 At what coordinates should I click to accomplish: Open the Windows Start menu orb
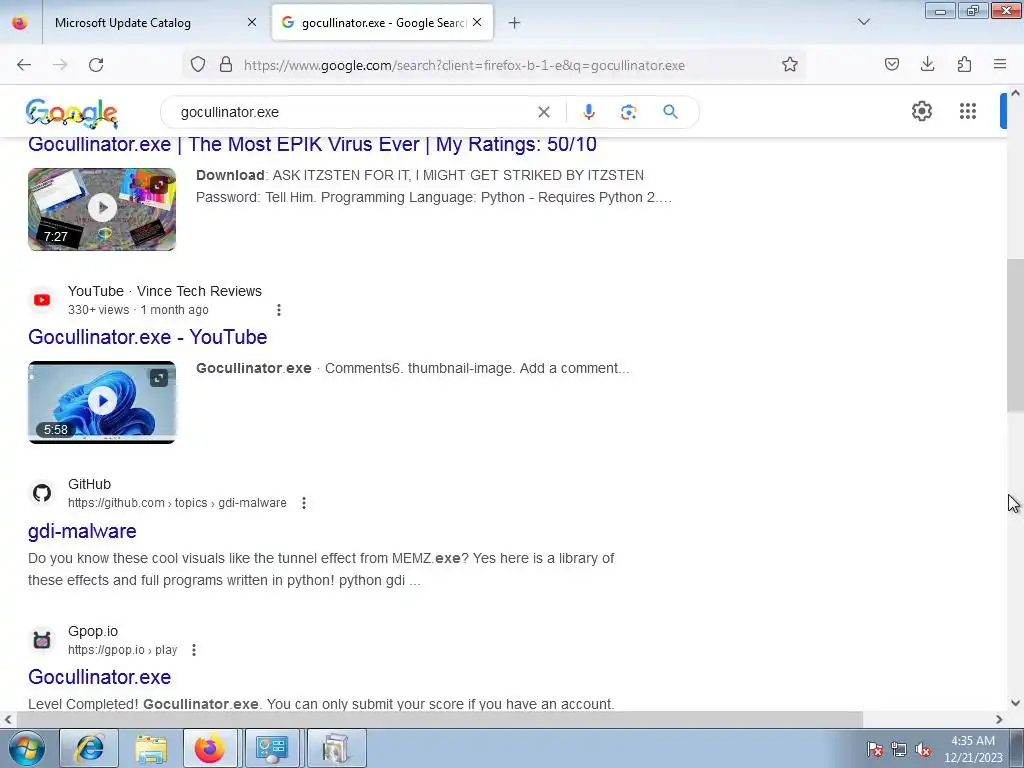[x=27, y=748]
